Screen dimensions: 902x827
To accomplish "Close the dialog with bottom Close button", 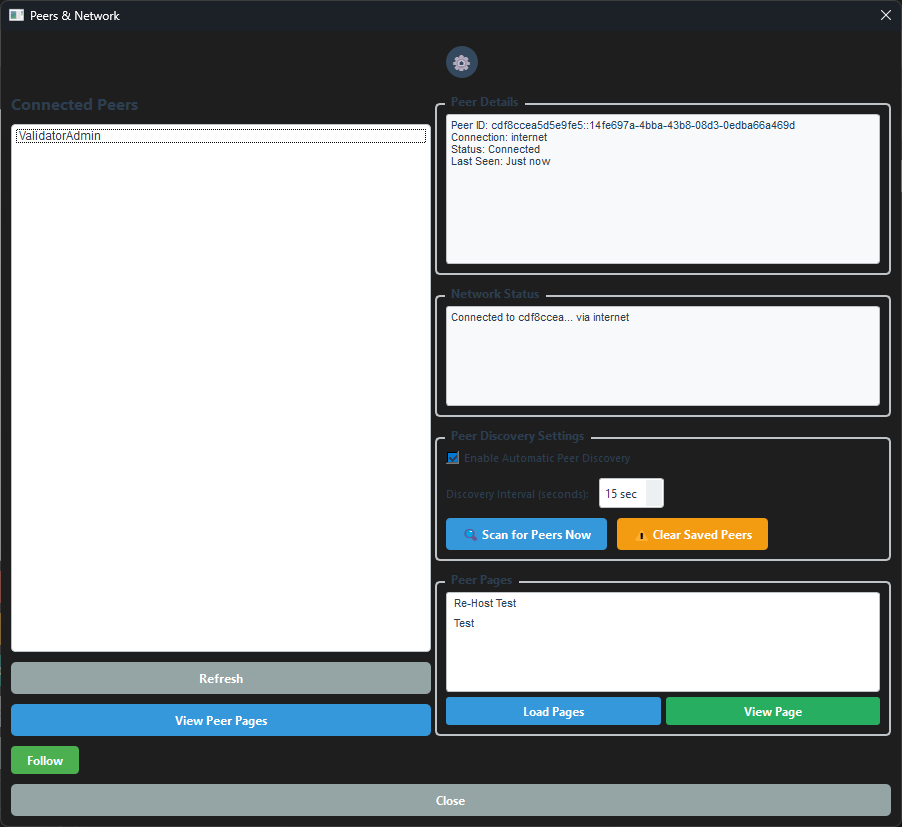I will pyautogui.click(x=450, y=801).
